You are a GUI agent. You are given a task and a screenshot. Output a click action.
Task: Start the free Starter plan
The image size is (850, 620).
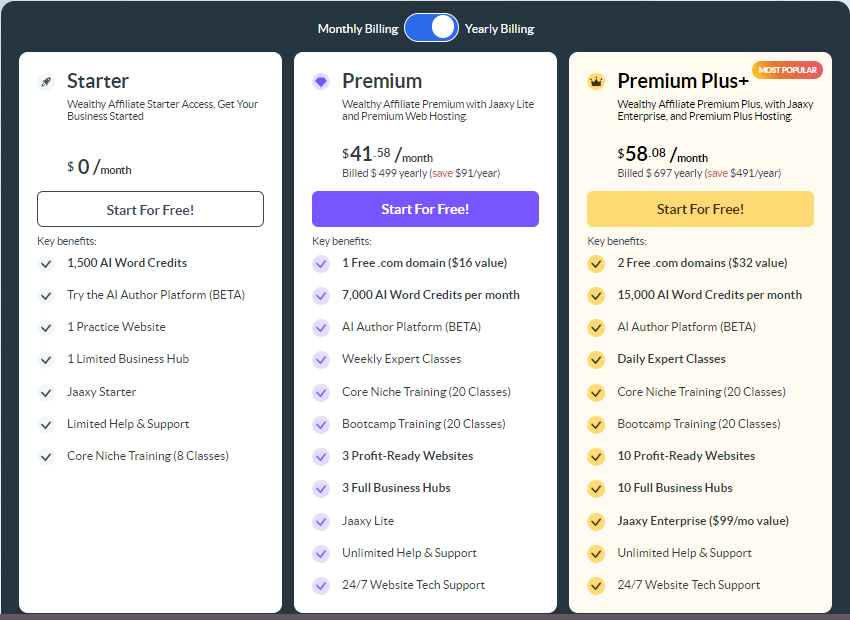click(150, 208)
